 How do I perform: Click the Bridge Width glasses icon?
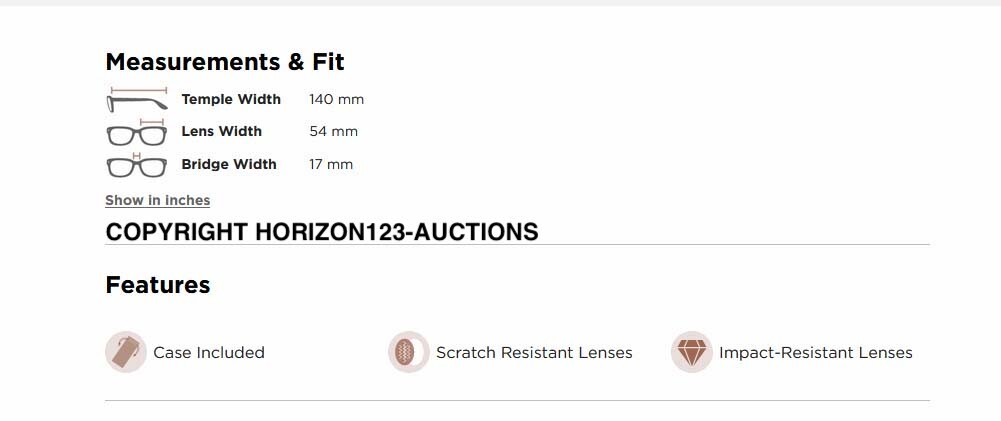[x=136, y=165]
